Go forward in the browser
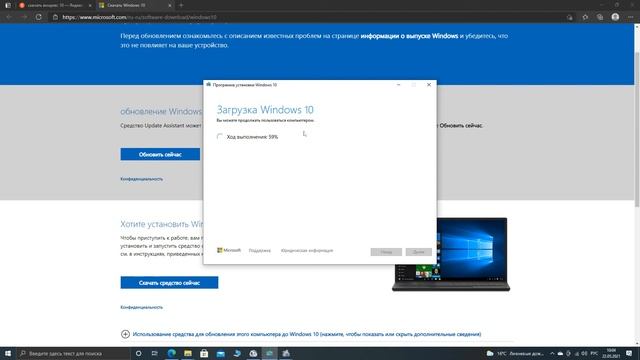Image resolution: width=640 pixels, height=360 pixels. [24, 17]
